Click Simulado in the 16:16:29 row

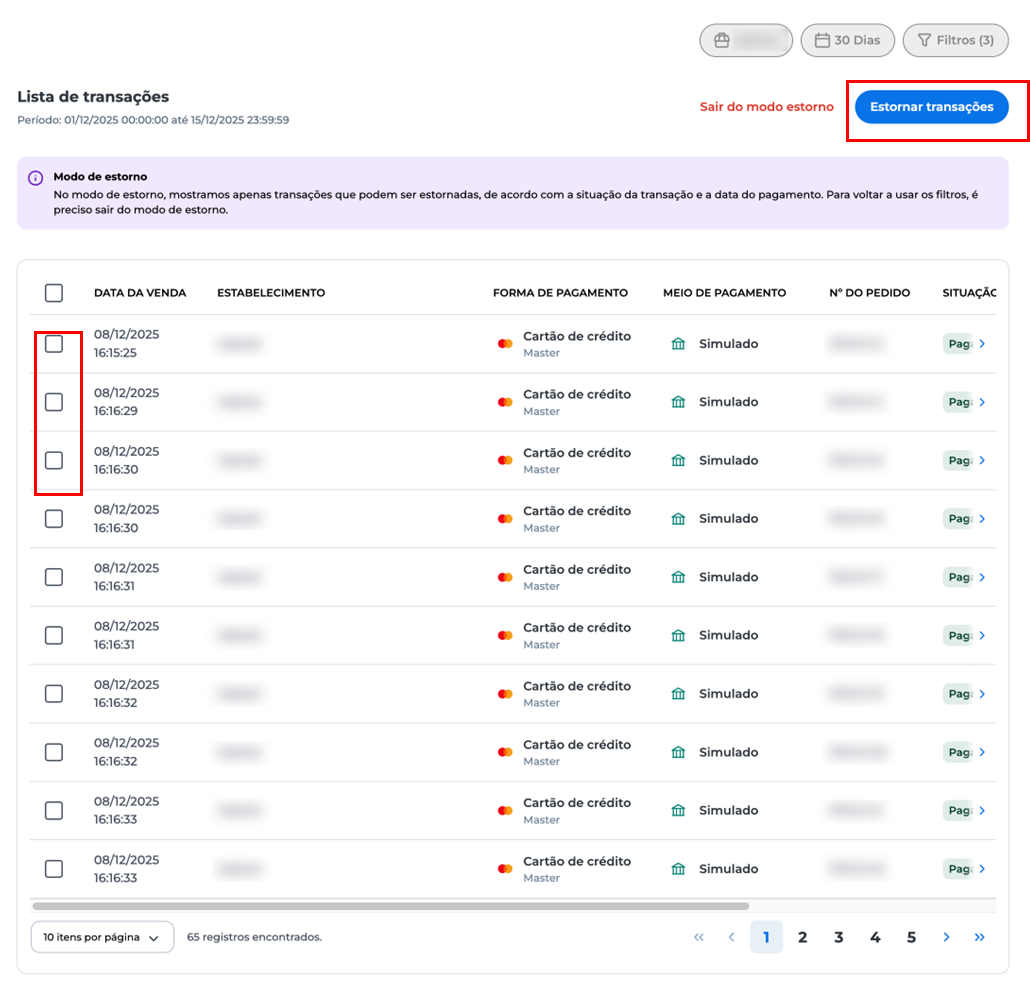tap(728, 402)
